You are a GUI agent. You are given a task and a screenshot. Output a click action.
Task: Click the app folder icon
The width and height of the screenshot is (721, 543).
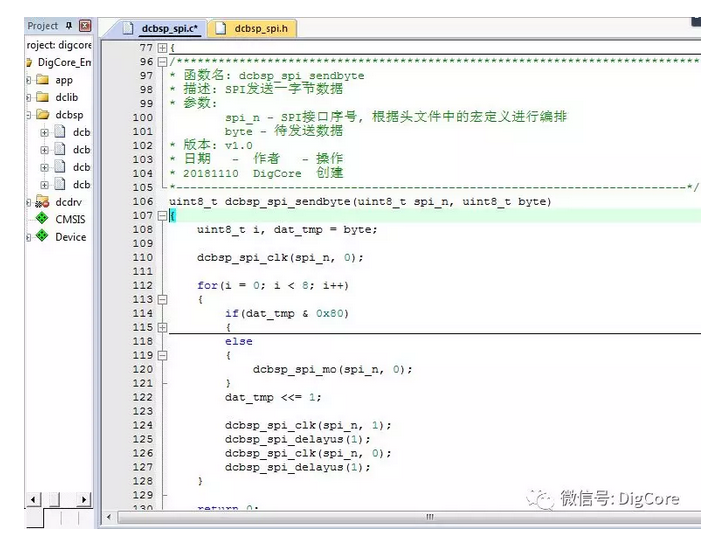click(43, 80)
